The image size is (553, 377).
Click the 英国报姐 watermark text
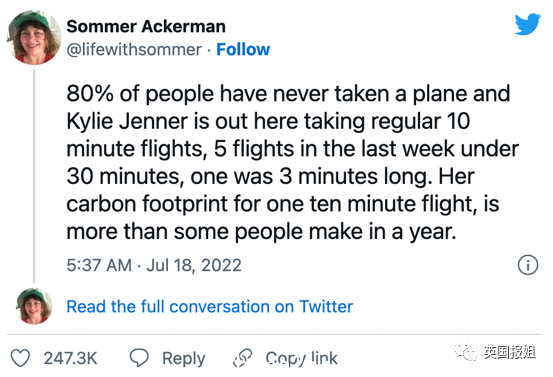(x=509, y=352)
